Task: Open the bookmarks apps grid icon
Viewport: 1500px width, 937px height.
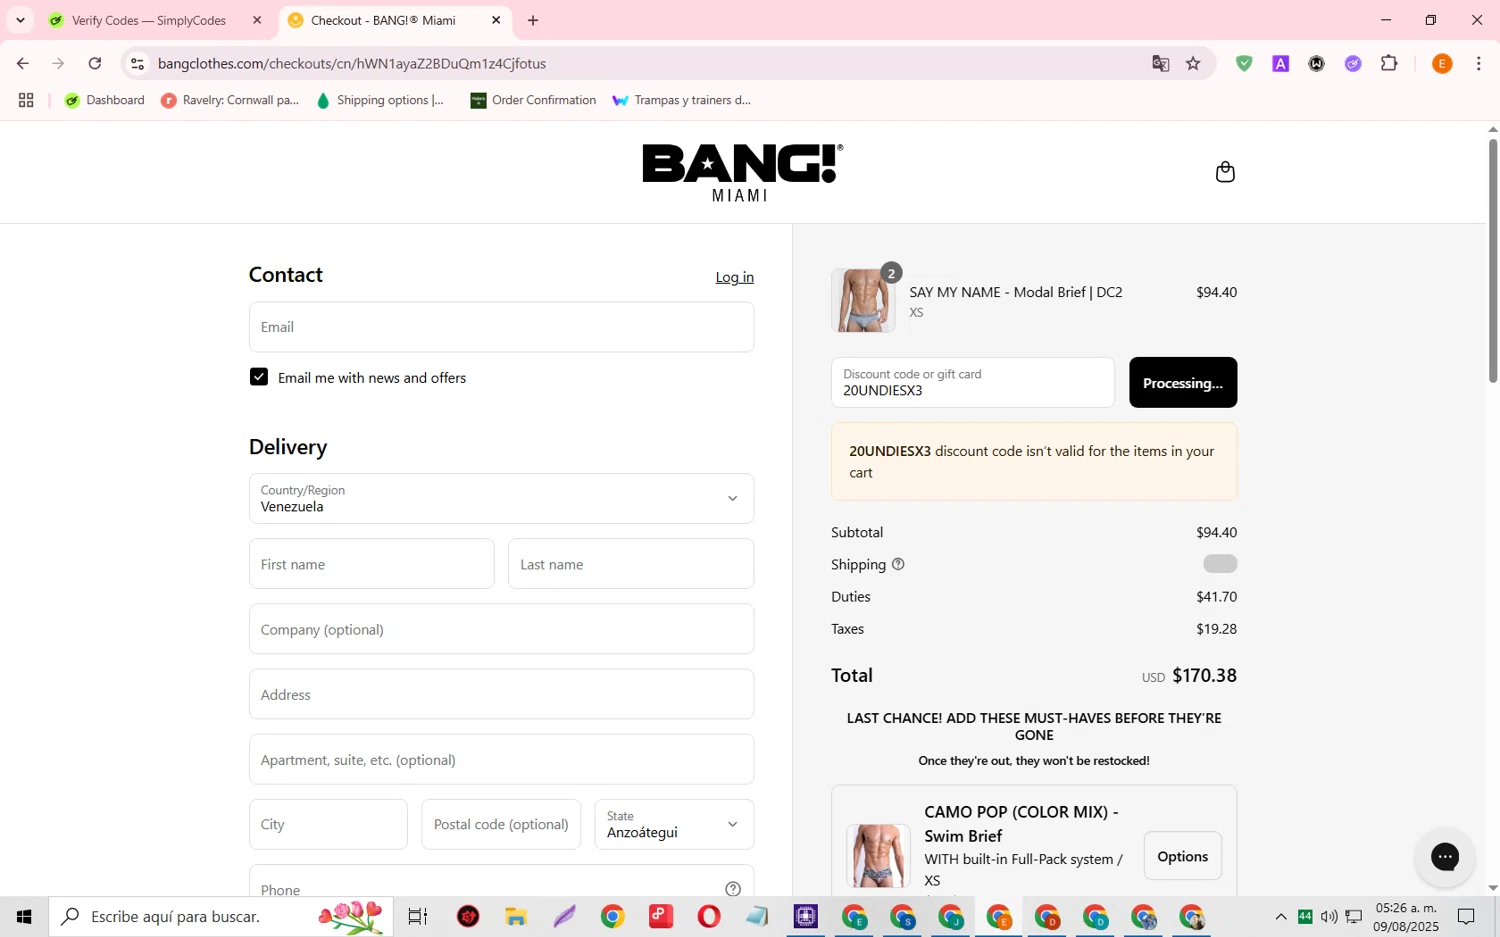Action: pyautogui.click(x=26, y=100)
